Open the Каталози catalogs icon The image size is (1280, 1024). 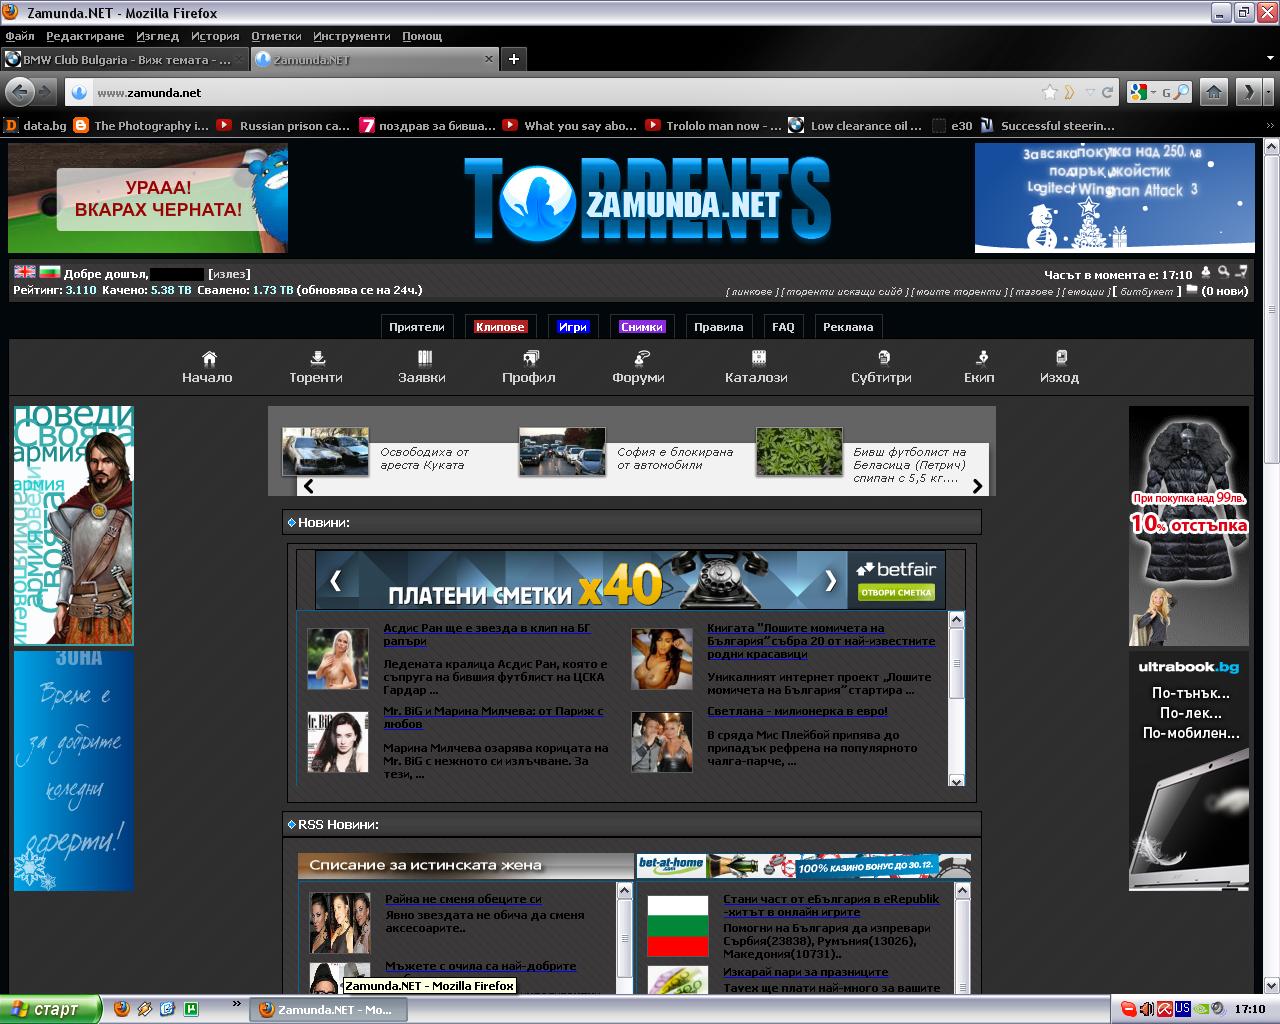(x=758, y=358)
